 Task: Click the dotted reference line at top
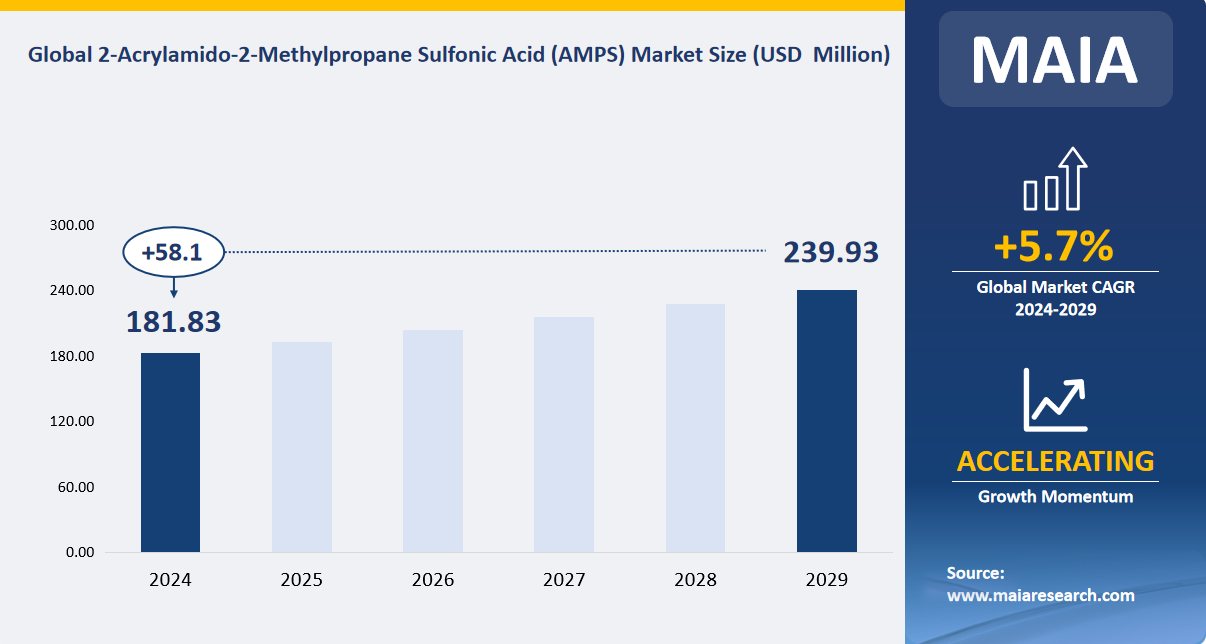[x=500, y=252]
